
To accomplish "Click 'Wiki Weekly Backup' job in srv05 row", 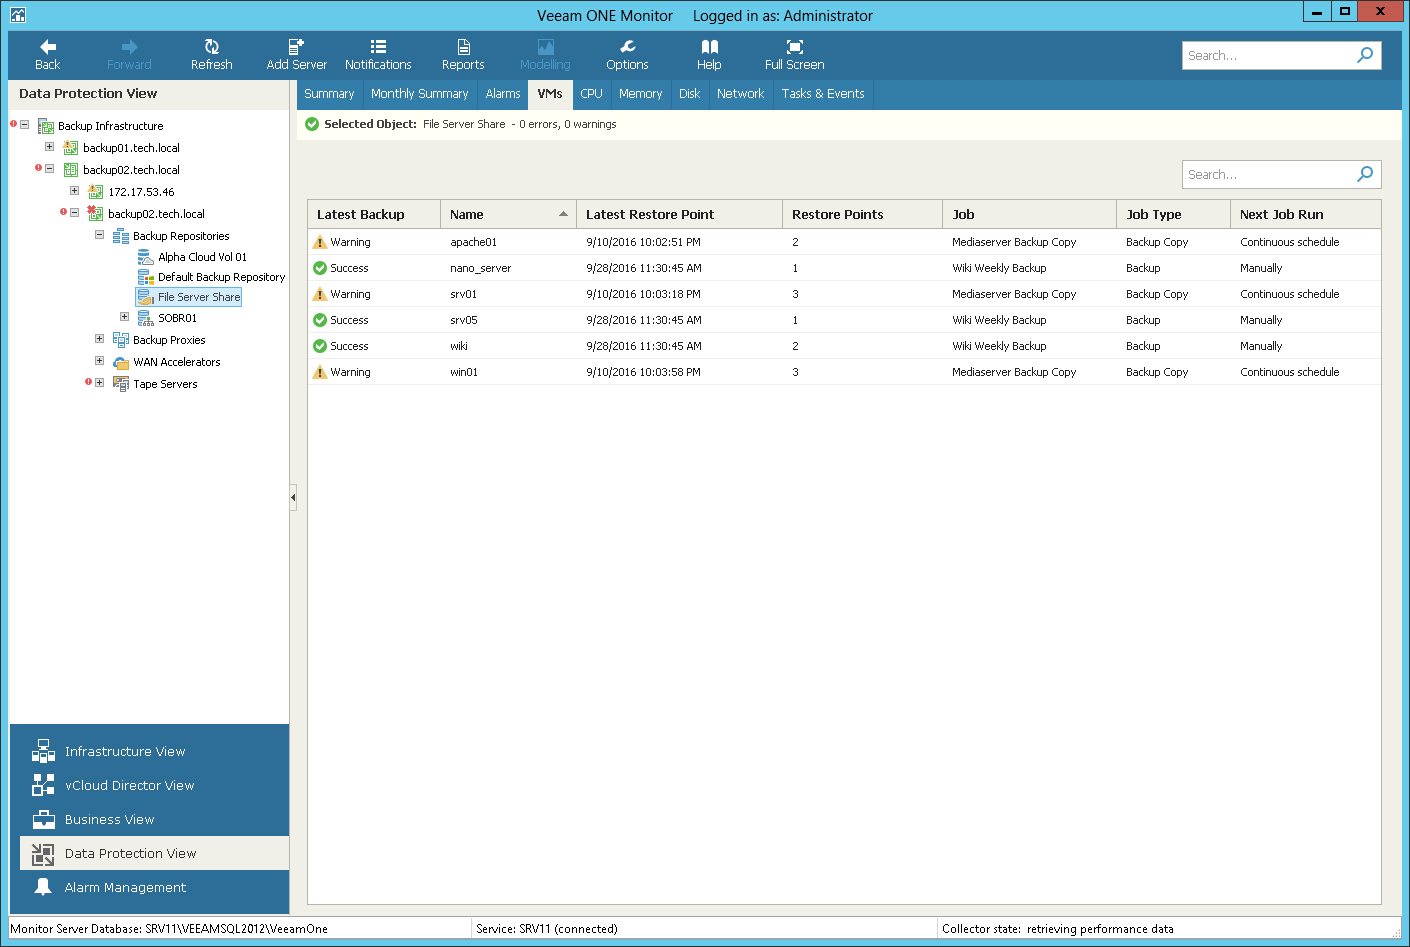I will [999, 320].
